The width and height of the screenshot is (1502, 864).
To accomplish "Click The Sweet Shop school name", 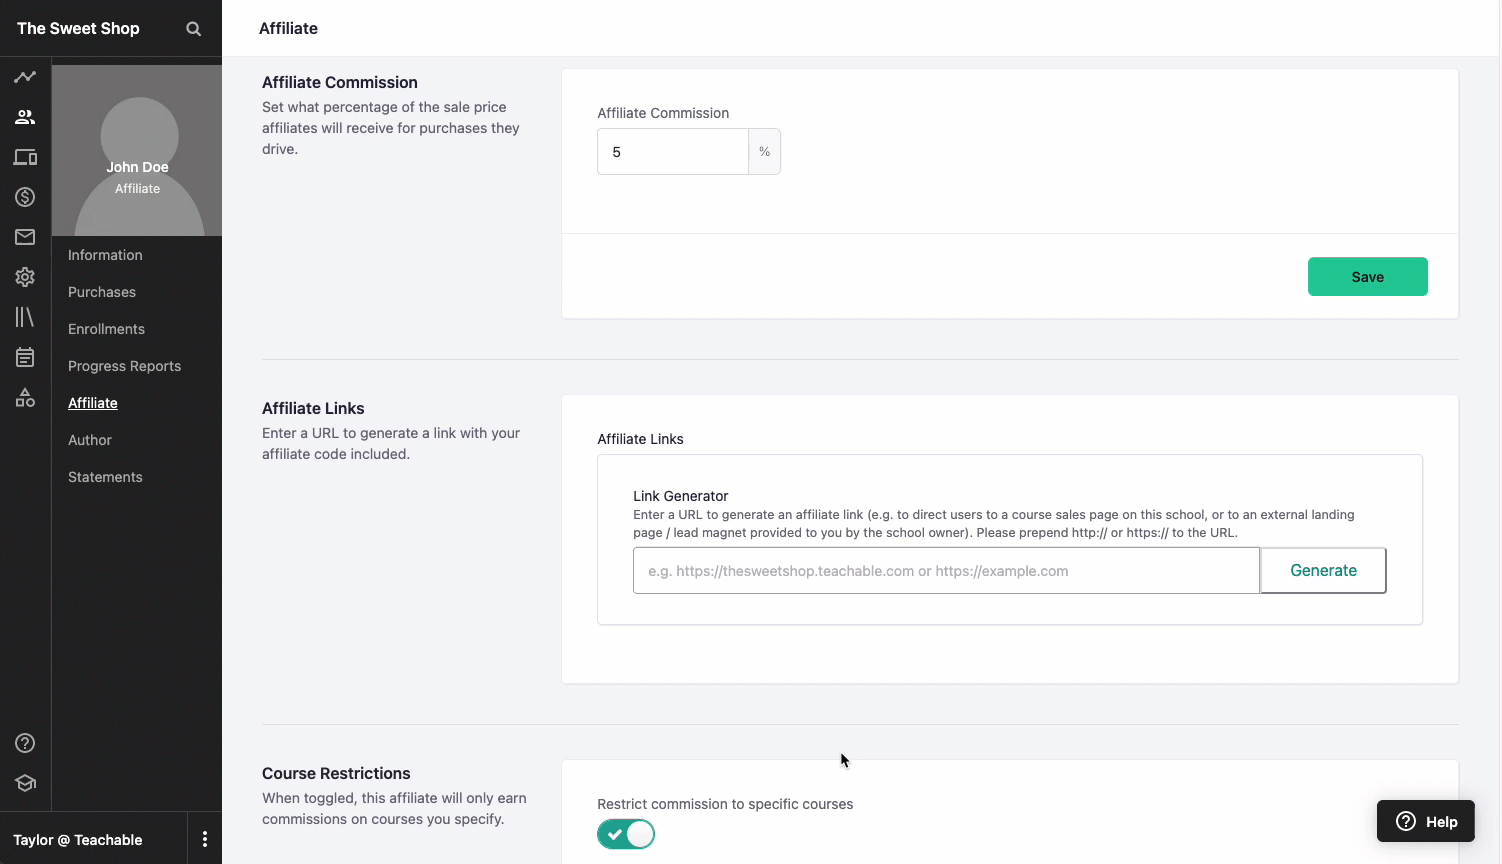I will pyautogui.click(x=78, y=28).
